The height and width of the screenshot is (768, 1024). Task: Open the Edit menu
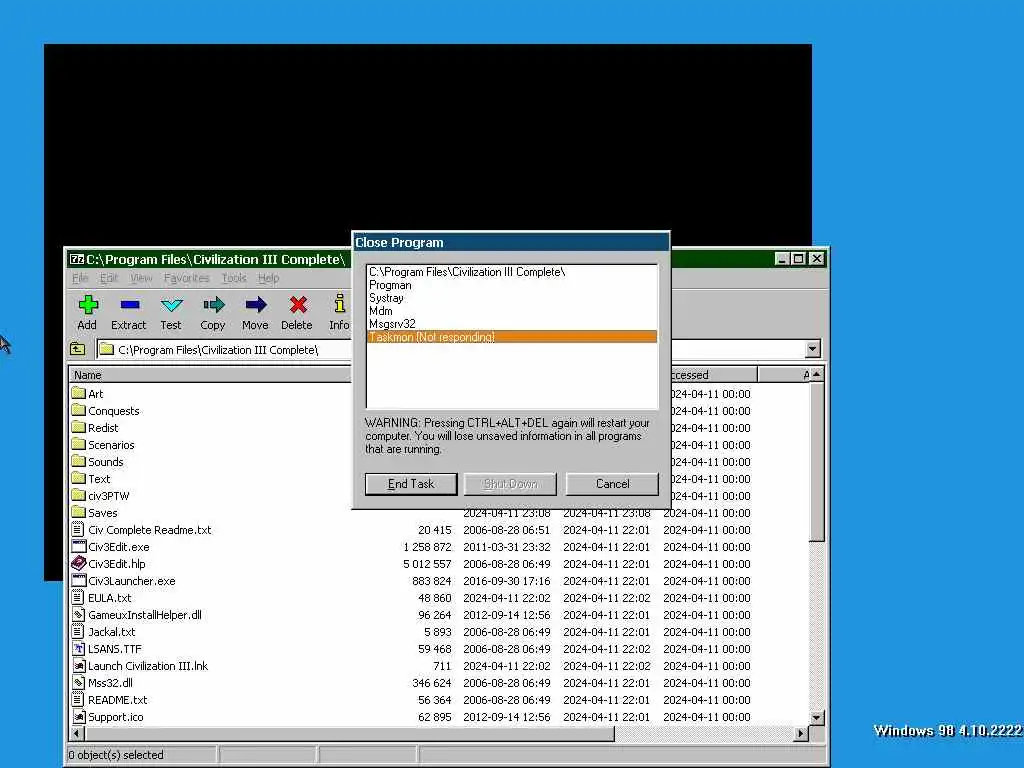click(109, 278)
